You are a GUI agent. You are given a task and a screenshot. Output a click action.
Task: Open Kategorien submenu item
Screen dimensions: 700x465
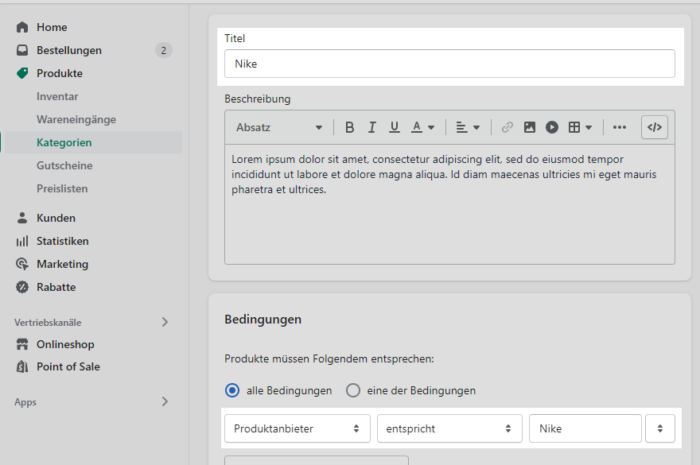64,142
